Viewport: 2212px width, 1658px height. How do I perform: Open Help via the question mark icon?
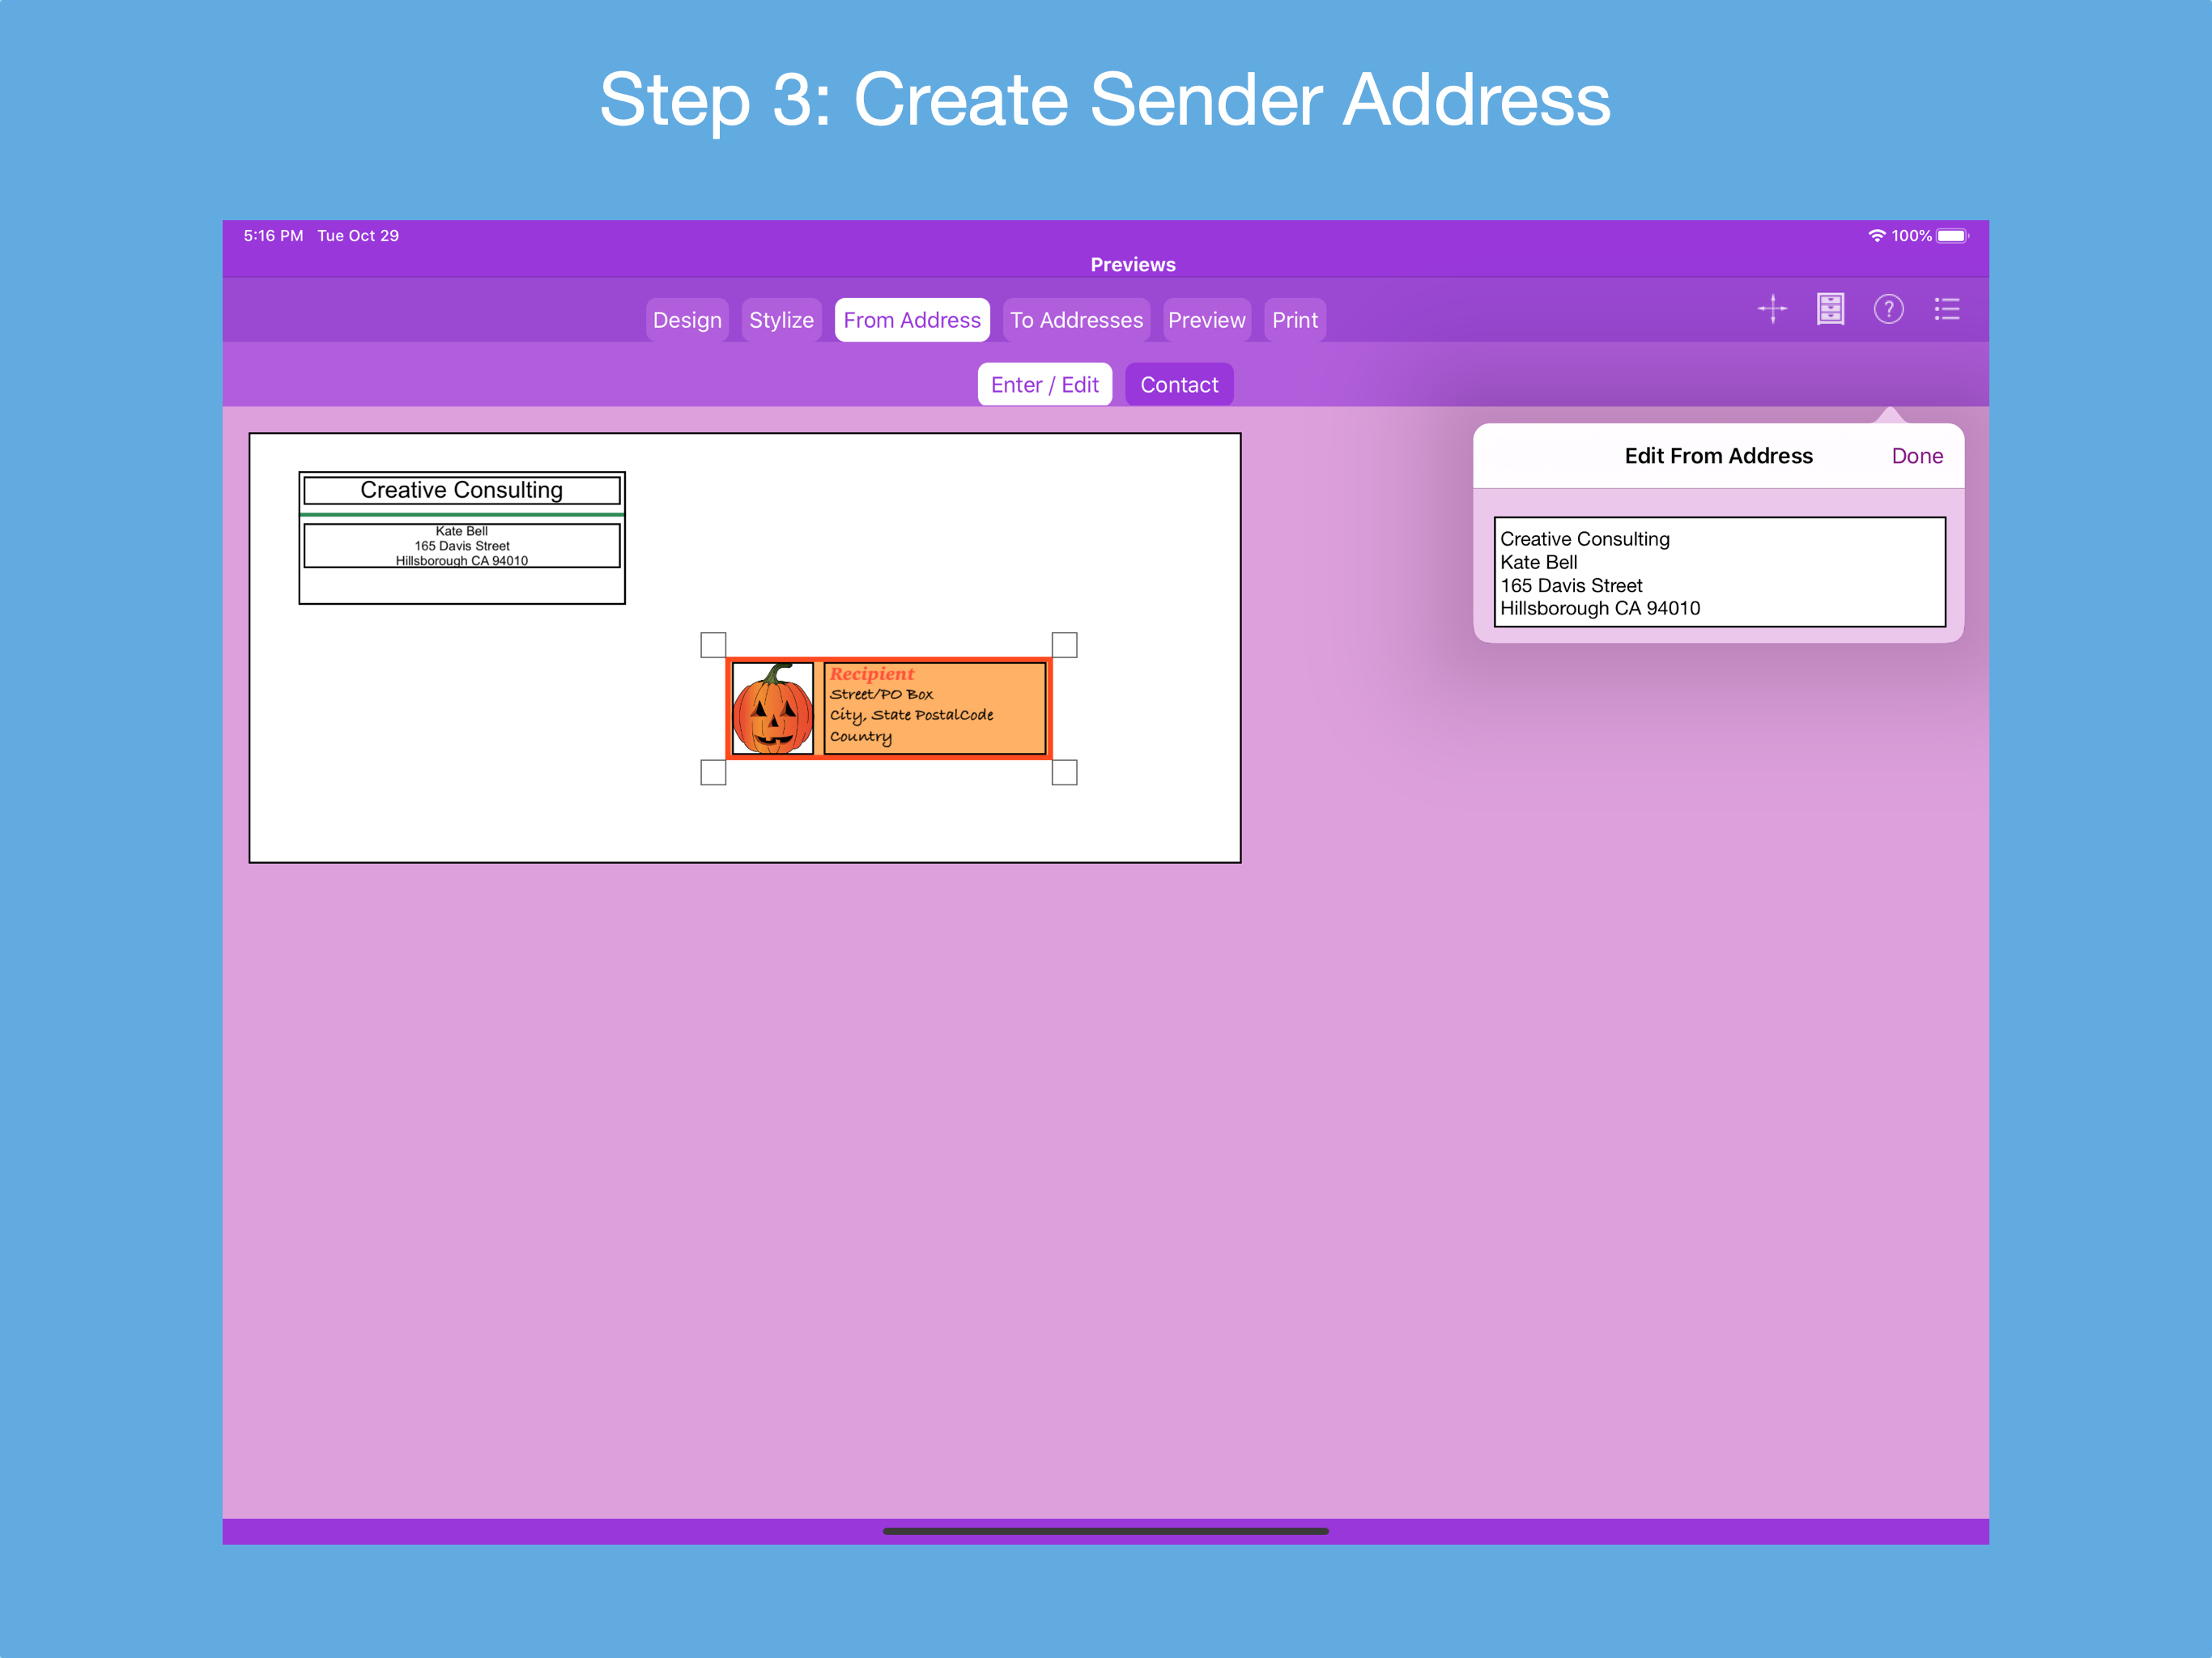pos(1890,309)
